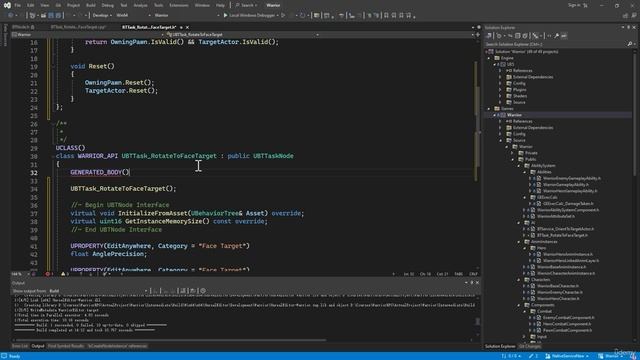Click the Collapse All icon in Solution Explorer

[x=518, y=36]
